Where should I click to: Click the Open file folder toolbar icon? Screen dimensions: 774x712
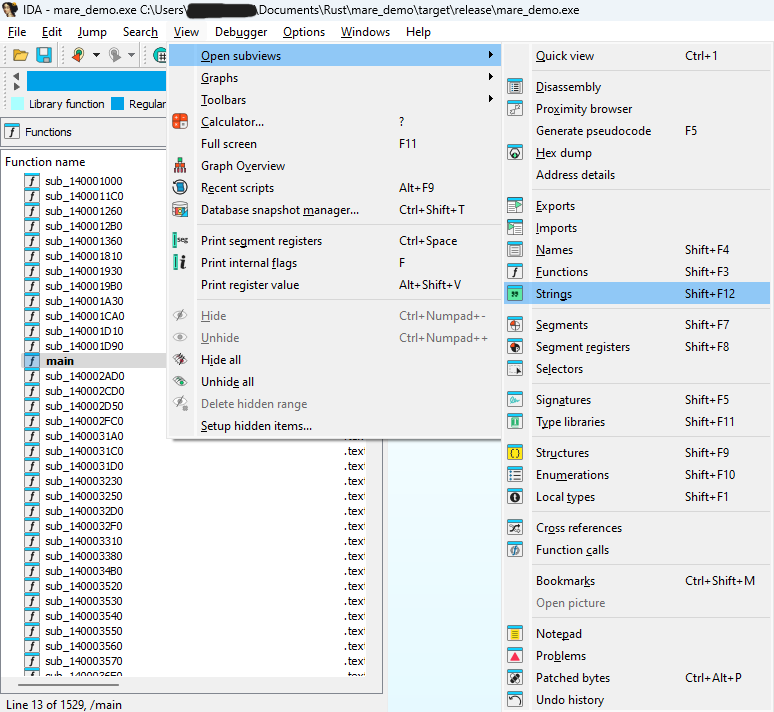20,55
